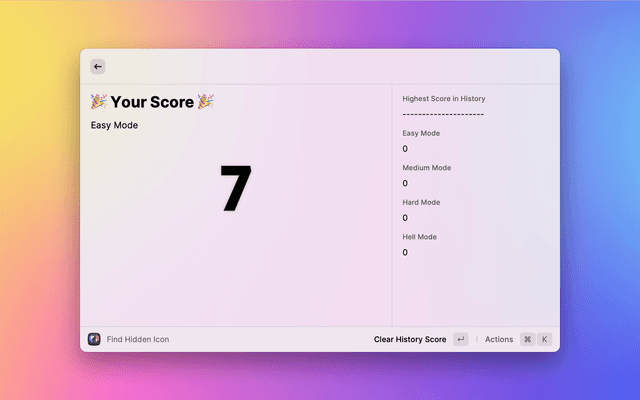
Task: Click the party popper emoji before Your Score
Action: coord(98,101)
